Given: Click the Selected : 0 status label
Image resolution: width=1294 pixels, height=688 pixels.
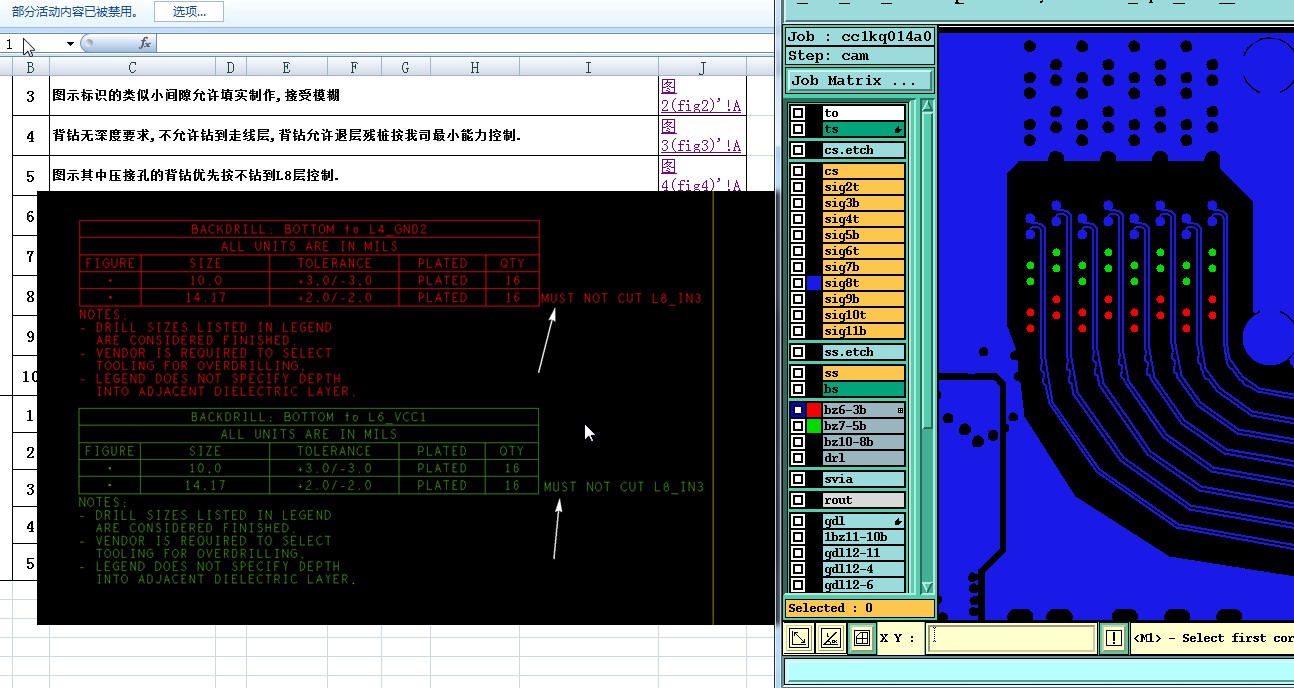Looking at the screenshot, I should pos(860,608).
